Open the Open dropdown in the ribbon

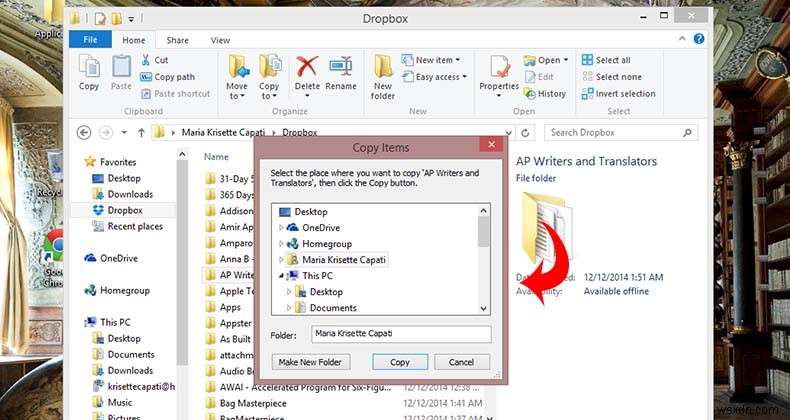tap(546, 60)
